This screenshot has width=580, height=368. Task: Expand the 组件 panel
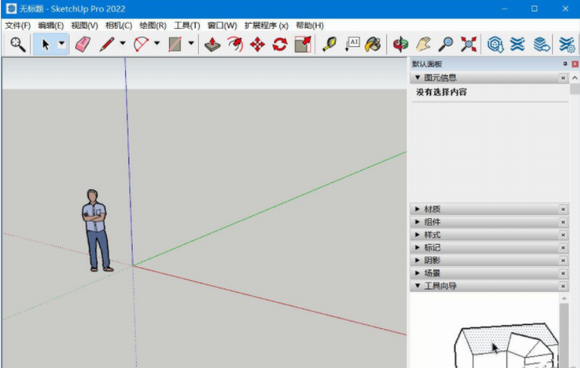[417, 222]
